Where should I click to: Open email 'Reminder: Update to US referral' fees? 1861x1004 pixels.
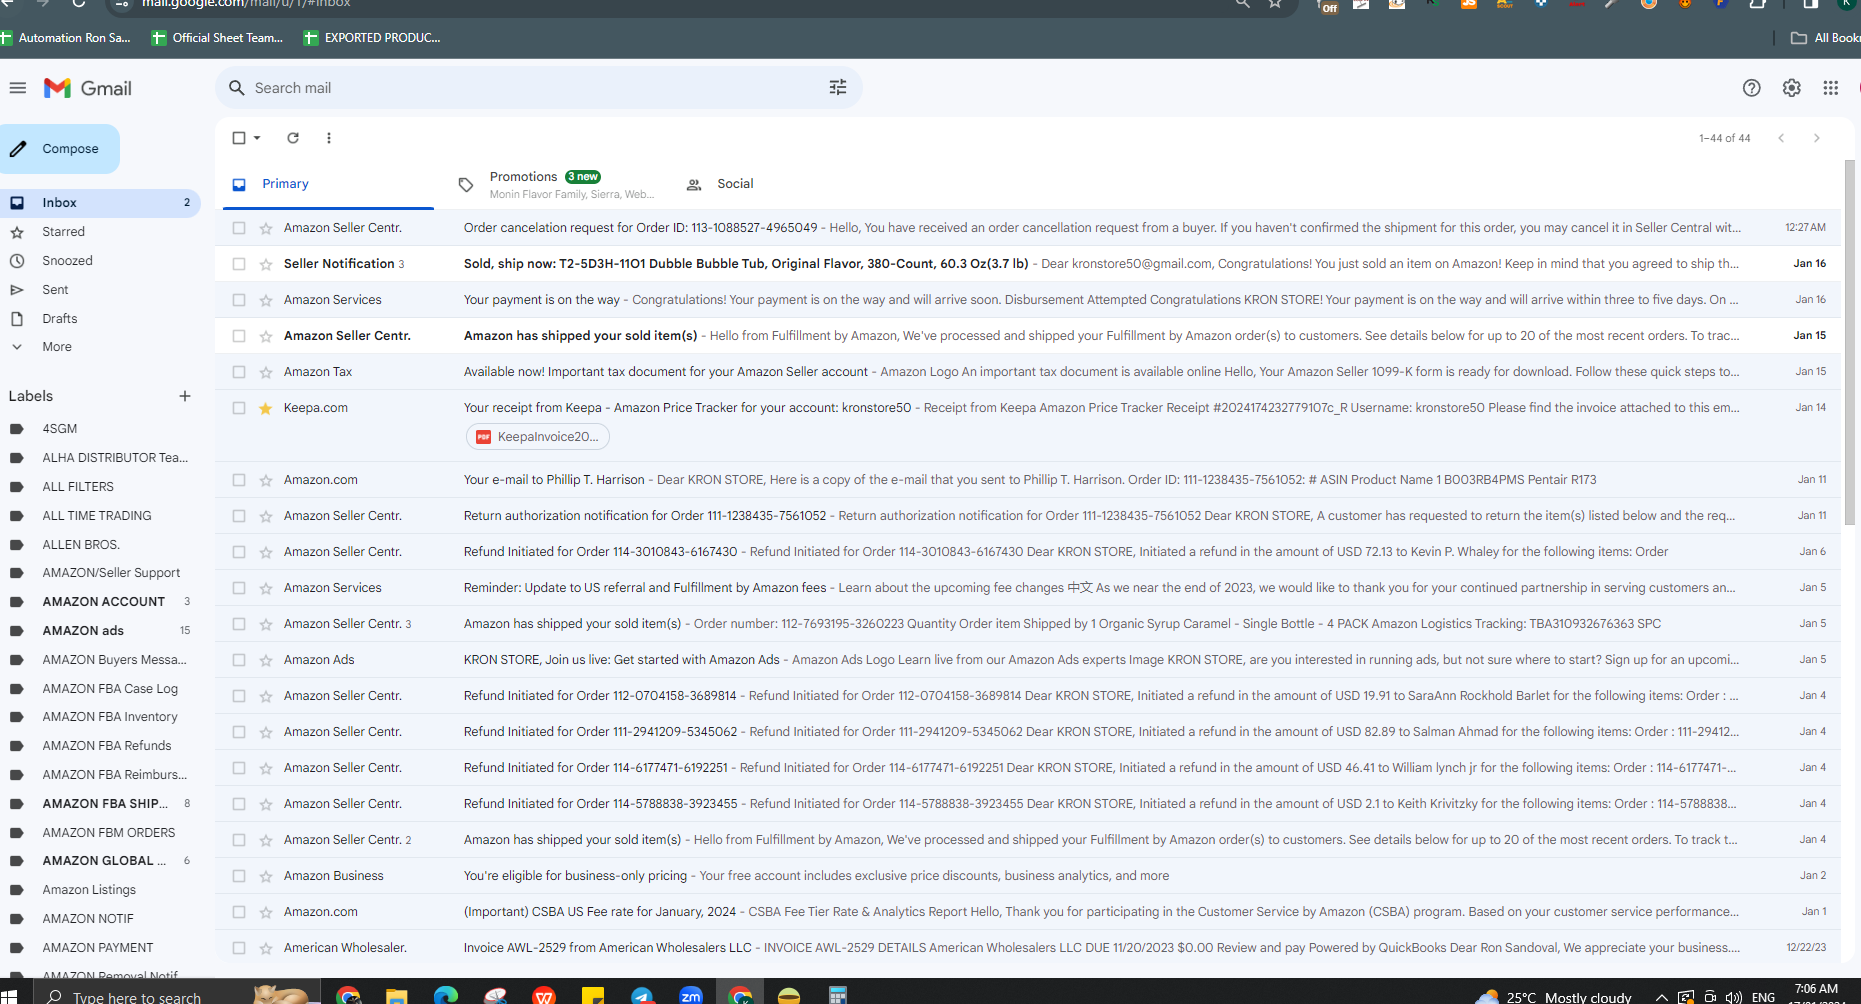1028,588
